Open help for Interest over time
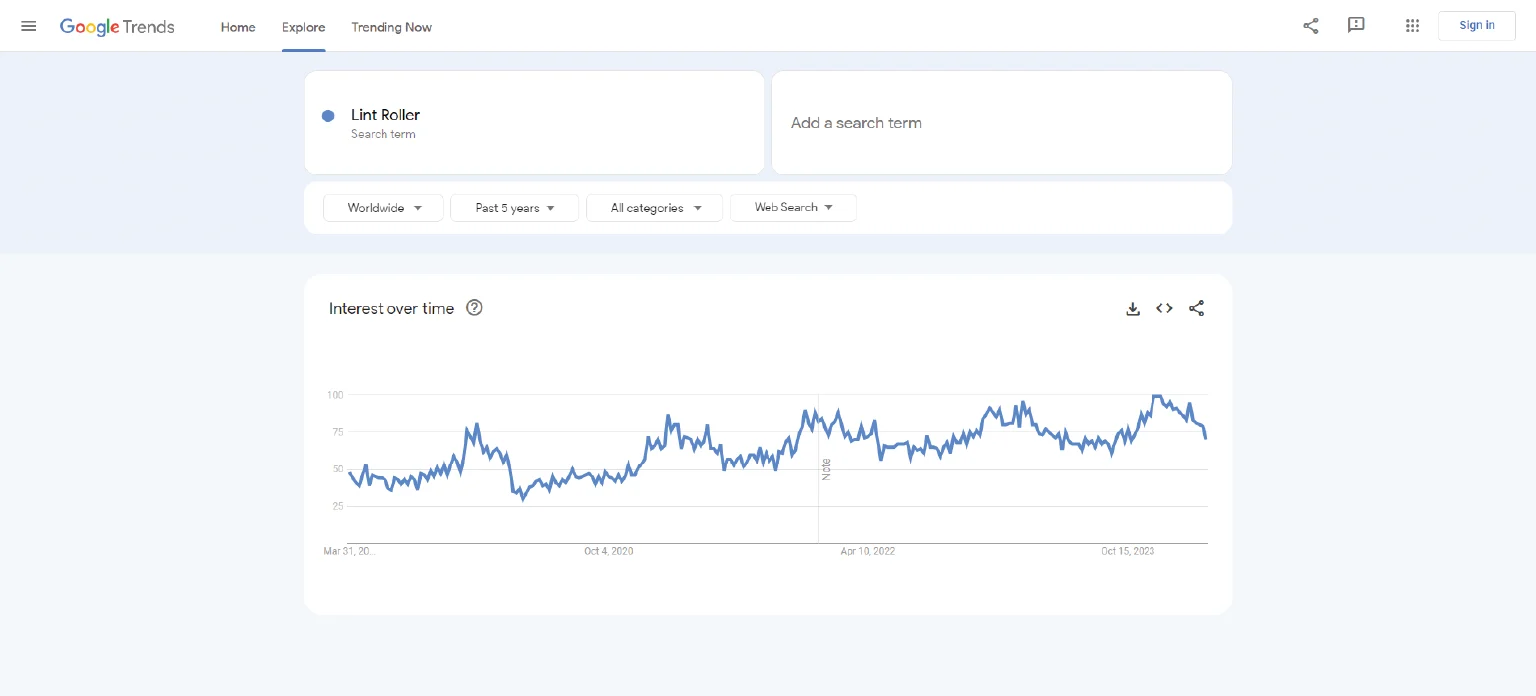This screenshot has height=696, width=1536. click(x=475, y=308)
